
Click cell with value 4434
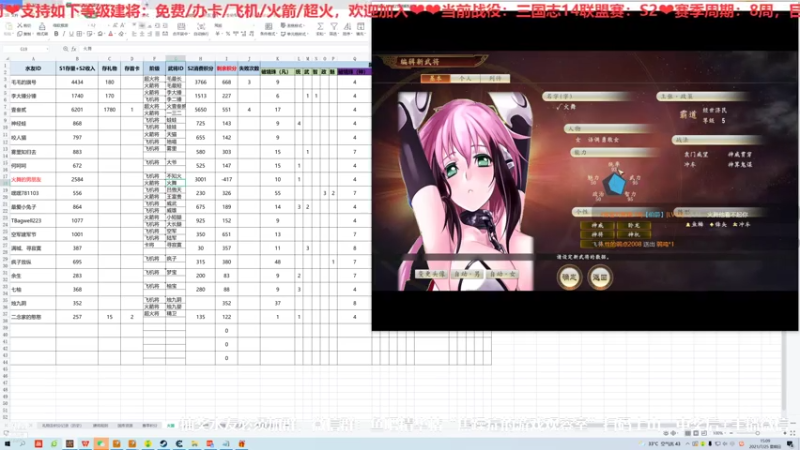(x=77, y=82)
